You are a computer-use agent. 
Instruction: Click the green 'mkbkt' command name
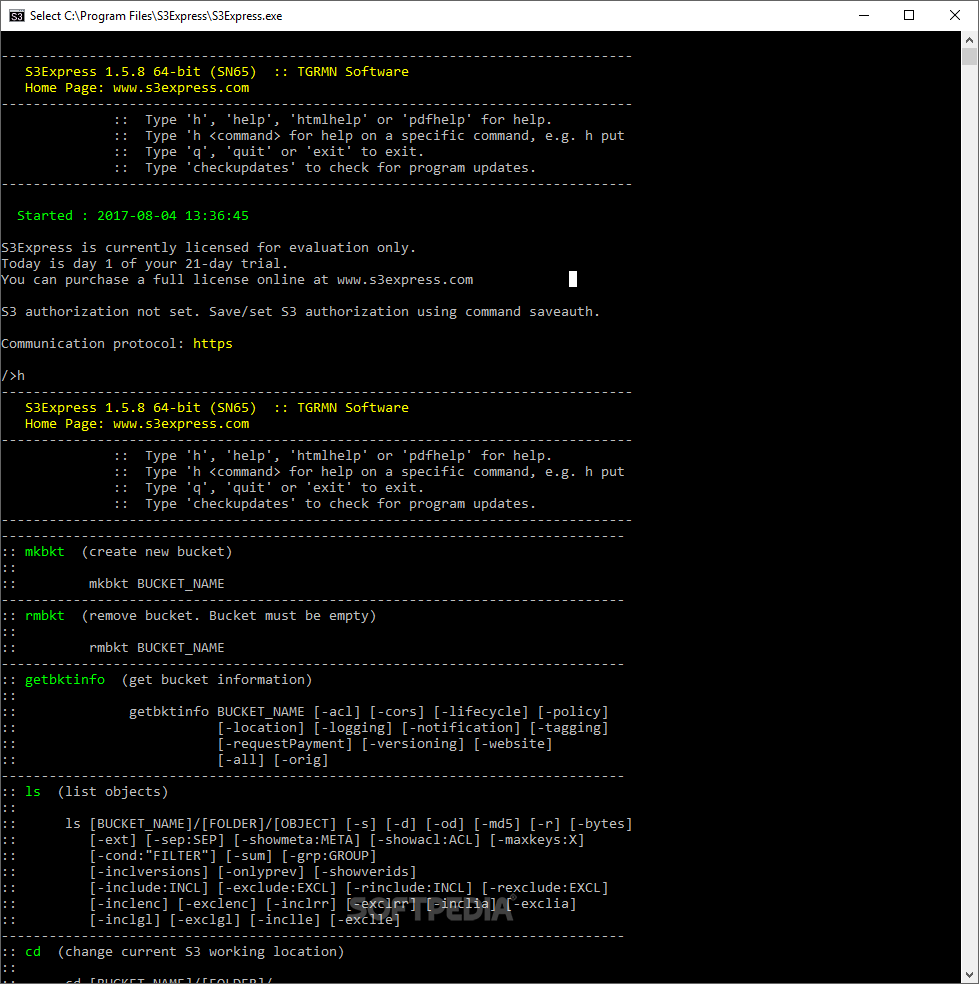(x=45, y=552)
